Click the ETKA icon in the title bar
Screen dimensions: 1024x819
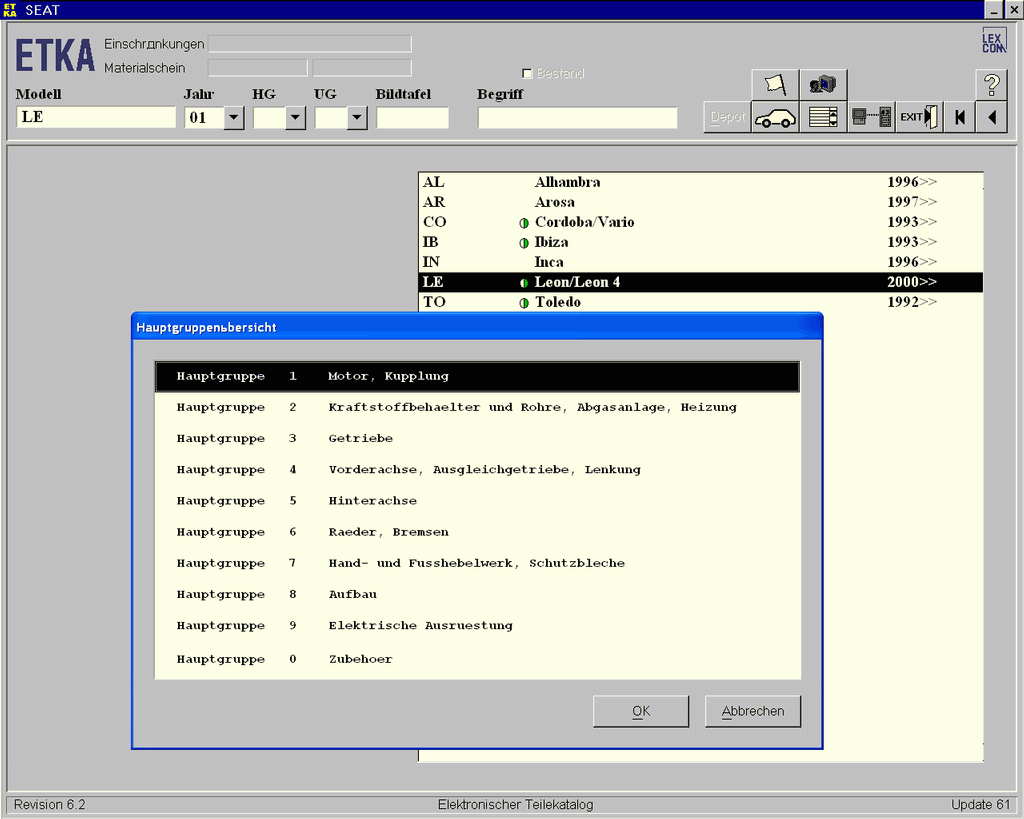[10, 10]
